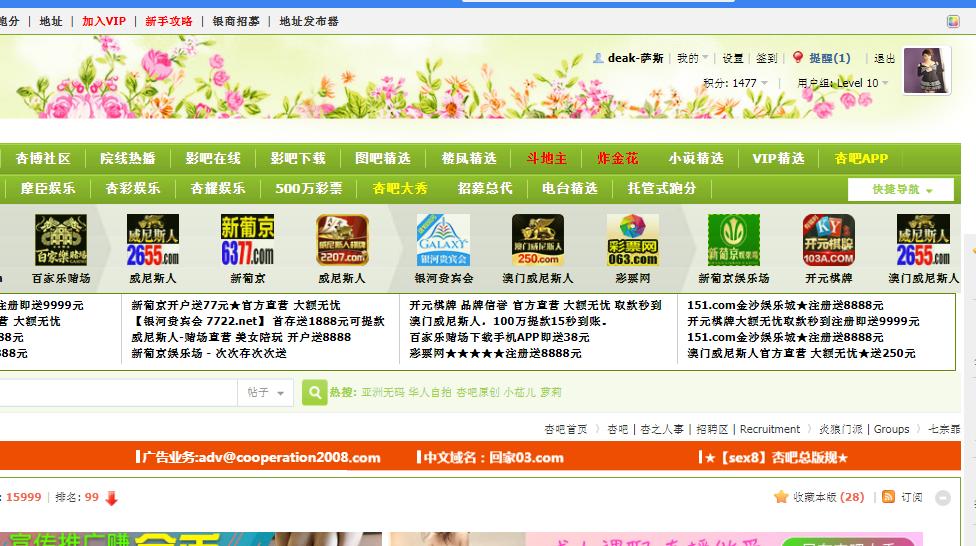Click the star icon beside 收藏本版
Screen dimensions: 976x546
[x=781, y=496]
